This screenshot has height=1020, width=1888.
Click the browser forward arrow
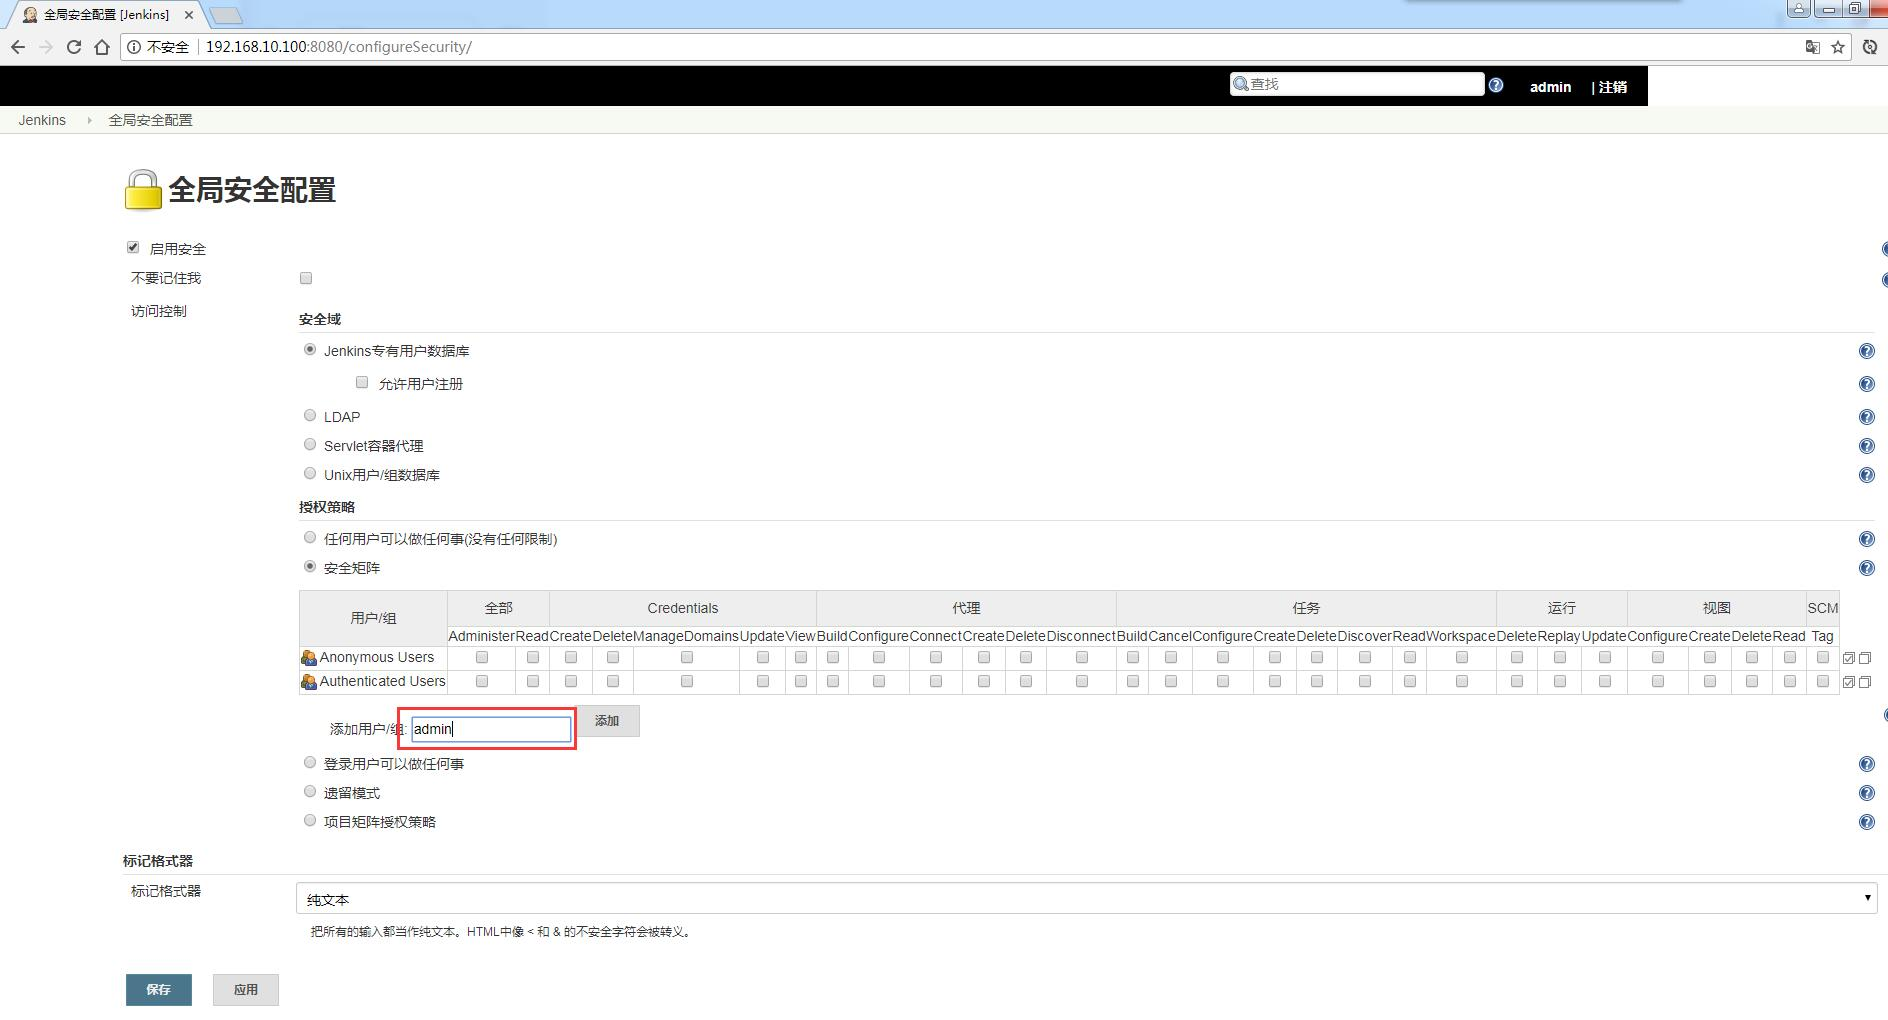(x=46, y=47)
